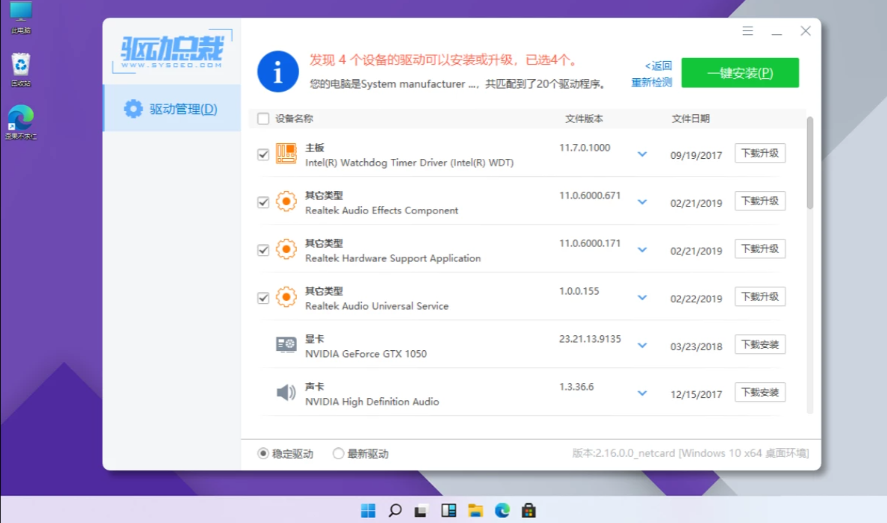This screenshot has width=887, height=523.
Task: Expand version dropdown for NVIDIA High Definition Audio
Action: [x=642, y=393]
